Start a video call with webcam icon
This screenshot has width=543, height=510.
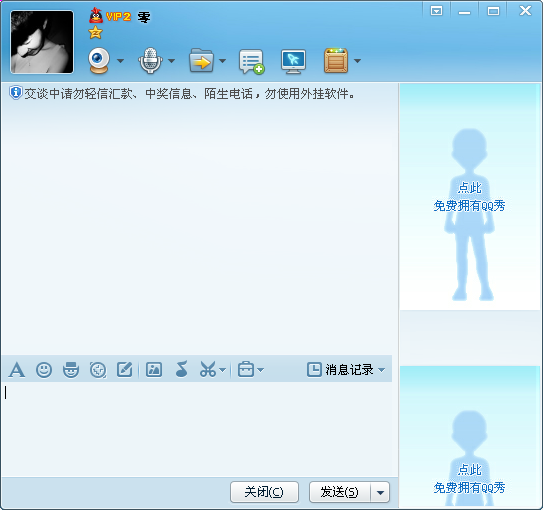tap(99, 61)
